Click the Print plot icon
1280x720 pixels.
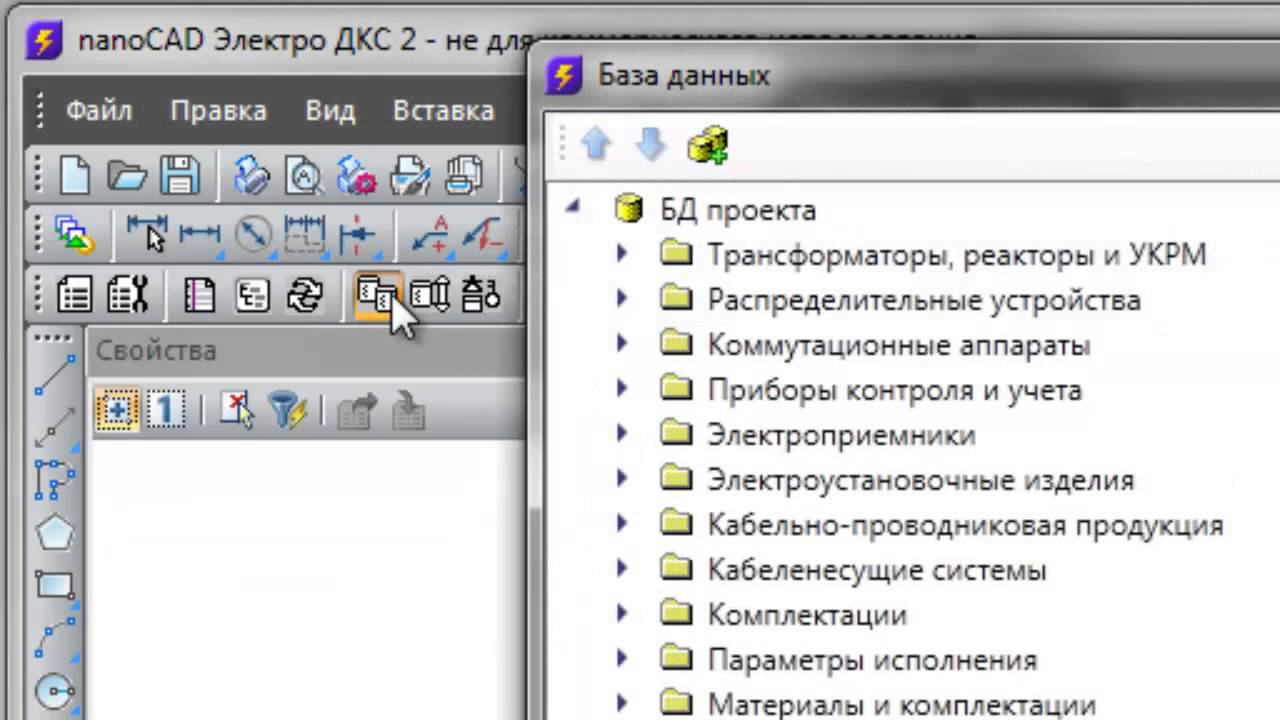[251, 175]
